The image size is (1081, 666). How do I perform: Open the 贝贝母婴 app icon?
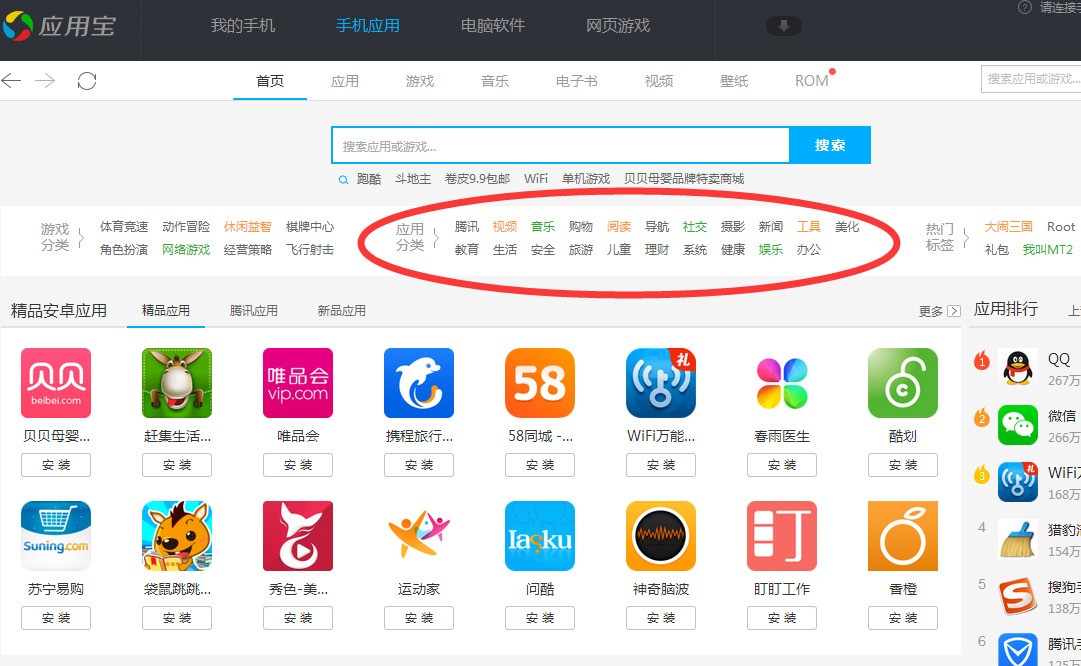(x=56, y=383)
